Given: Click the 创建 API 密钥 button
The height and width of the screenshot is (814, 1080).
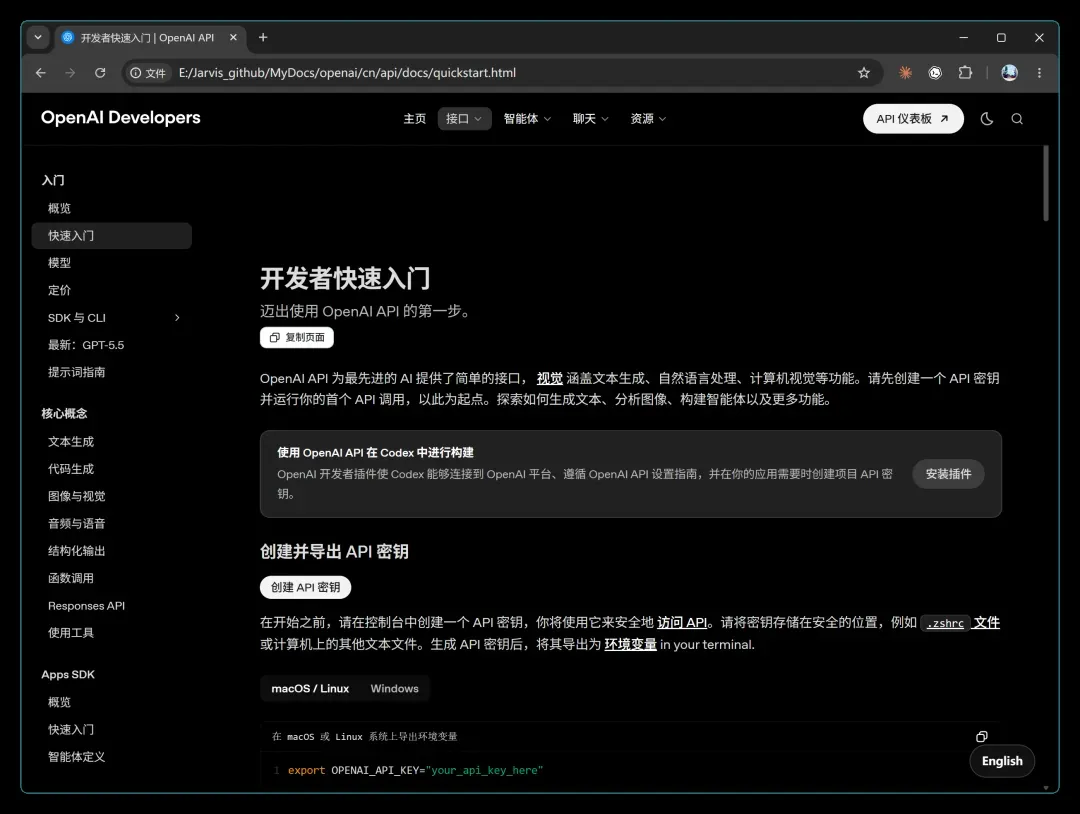Looking at the screenshot, I should [305, 587].
